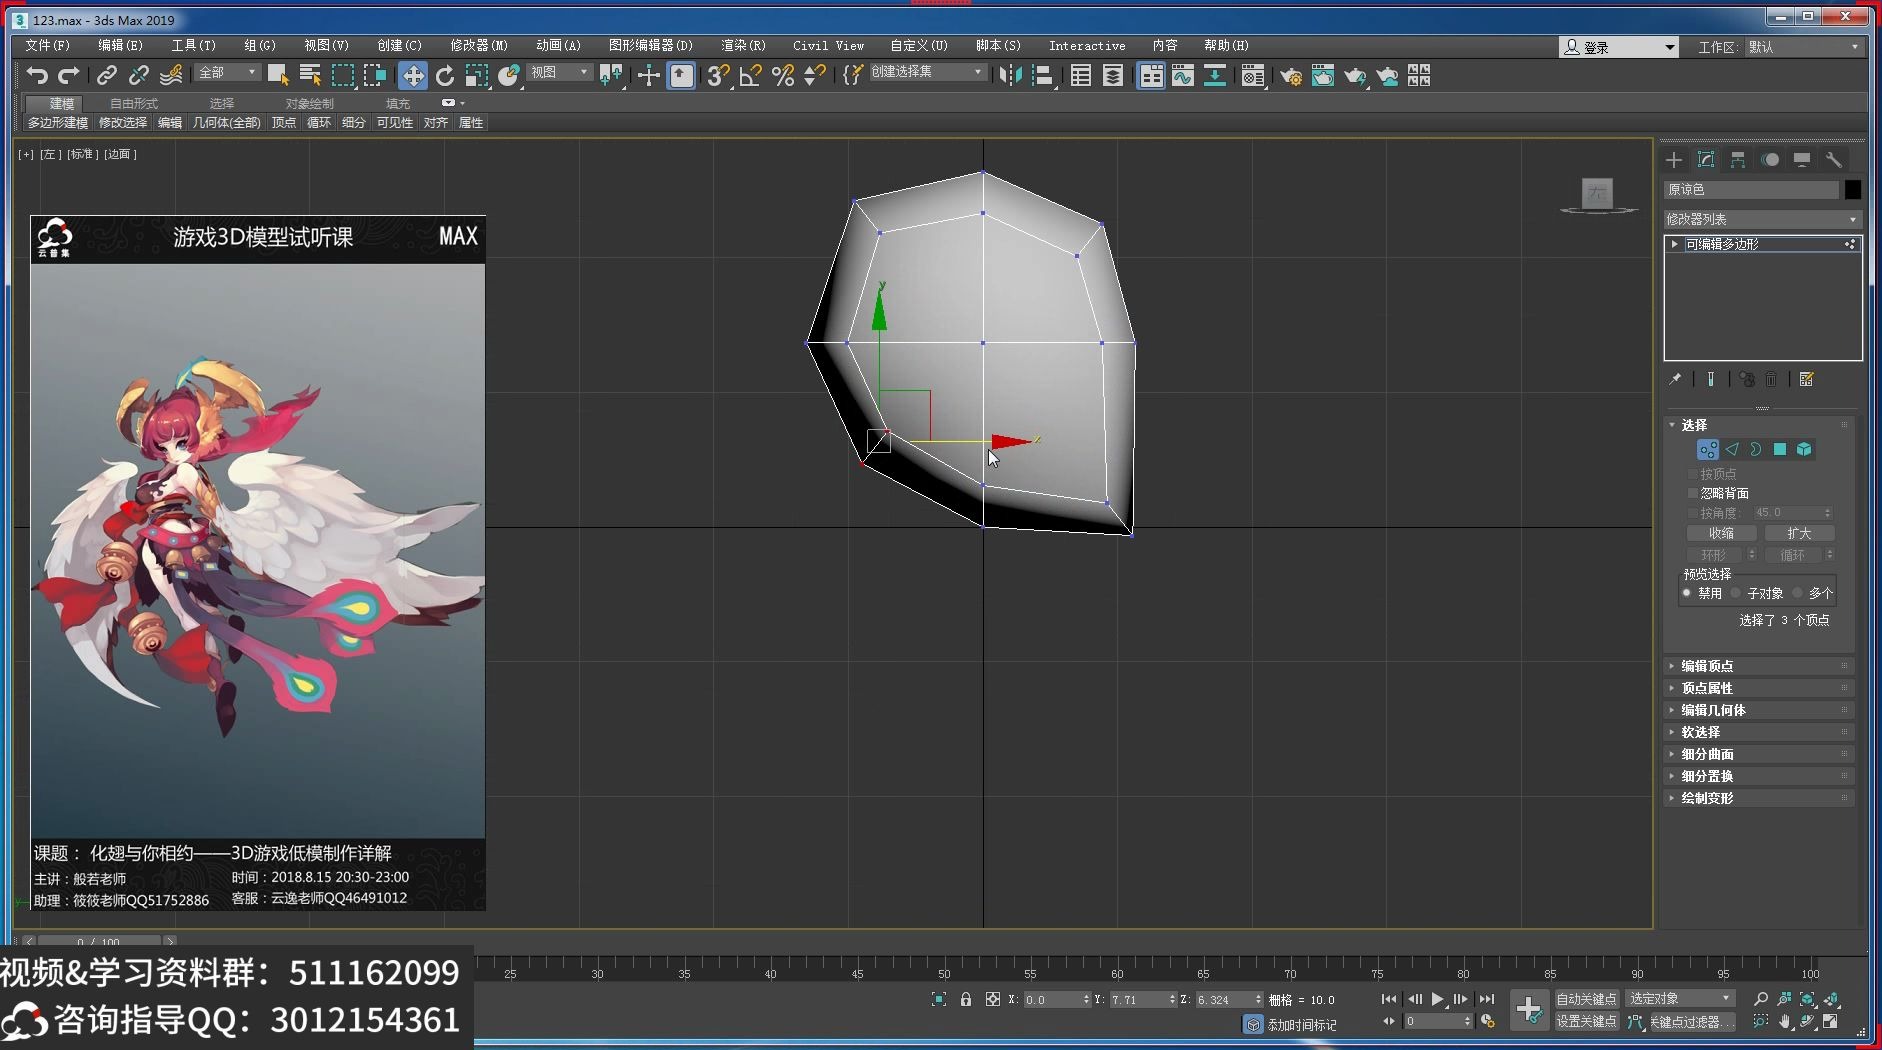1882x1050 pixels.
Task: Switch to the Hierarchy panel icon
Action: [1738, 159]
